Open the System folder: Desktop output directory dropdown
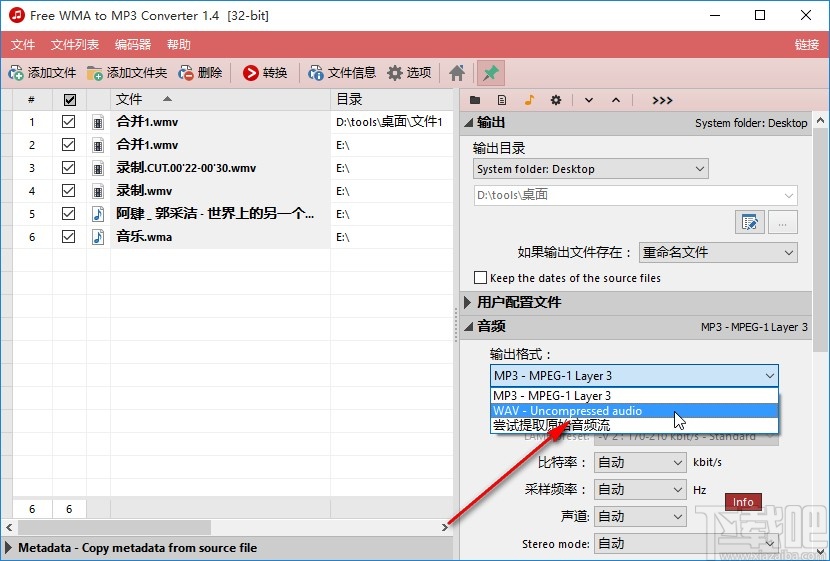 point(590,169)
